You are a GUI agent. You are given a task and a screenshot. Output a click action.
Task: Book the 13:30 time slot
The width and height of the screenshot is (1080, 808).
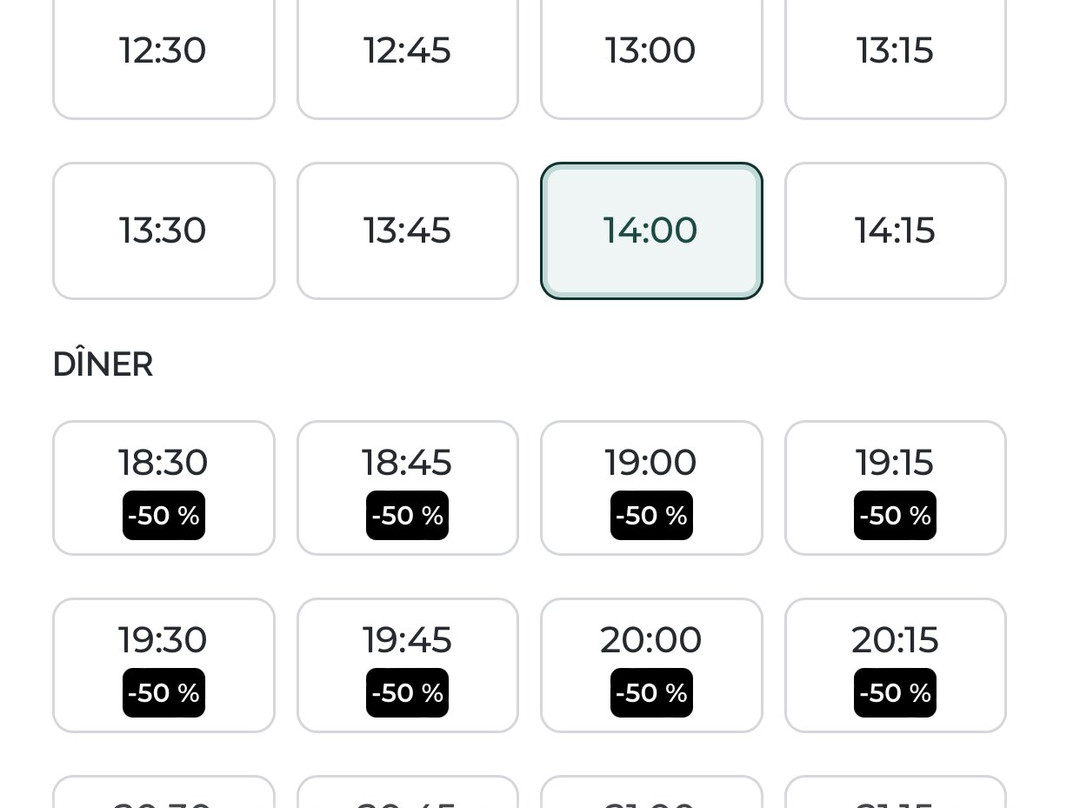(164, 231)
